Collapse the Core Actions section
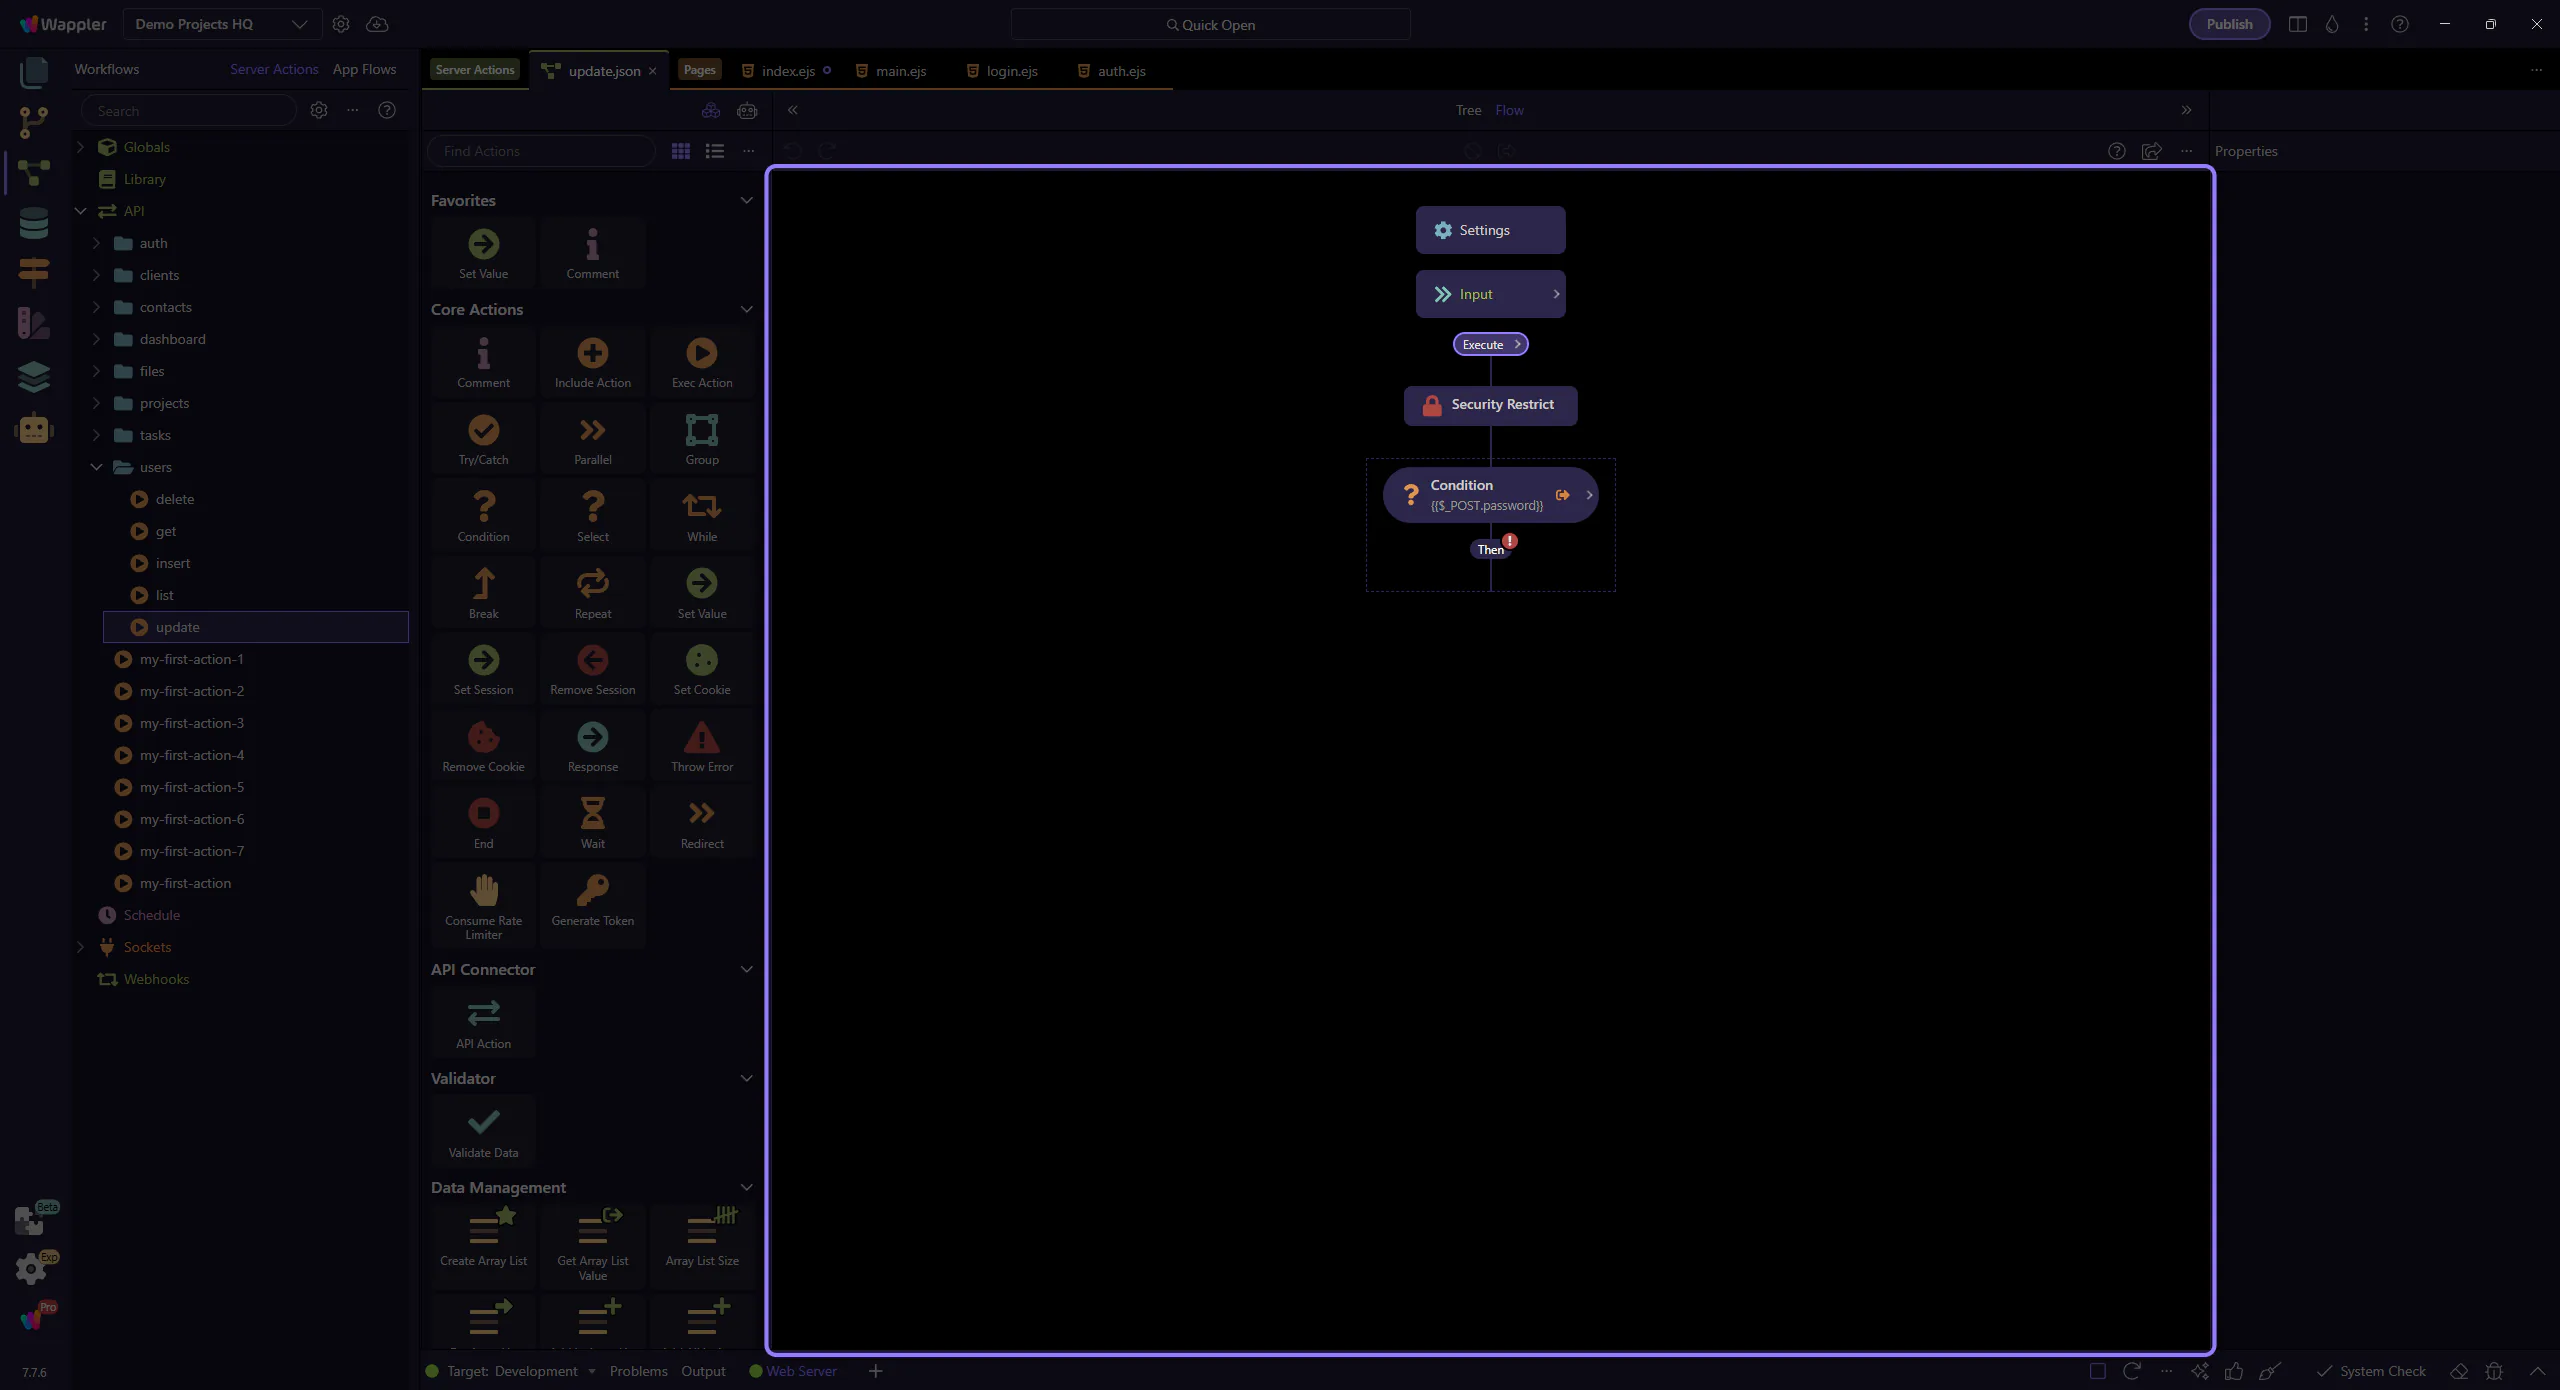The height and width of the screenshot is (1390, 2560). [x=746, y=309]
